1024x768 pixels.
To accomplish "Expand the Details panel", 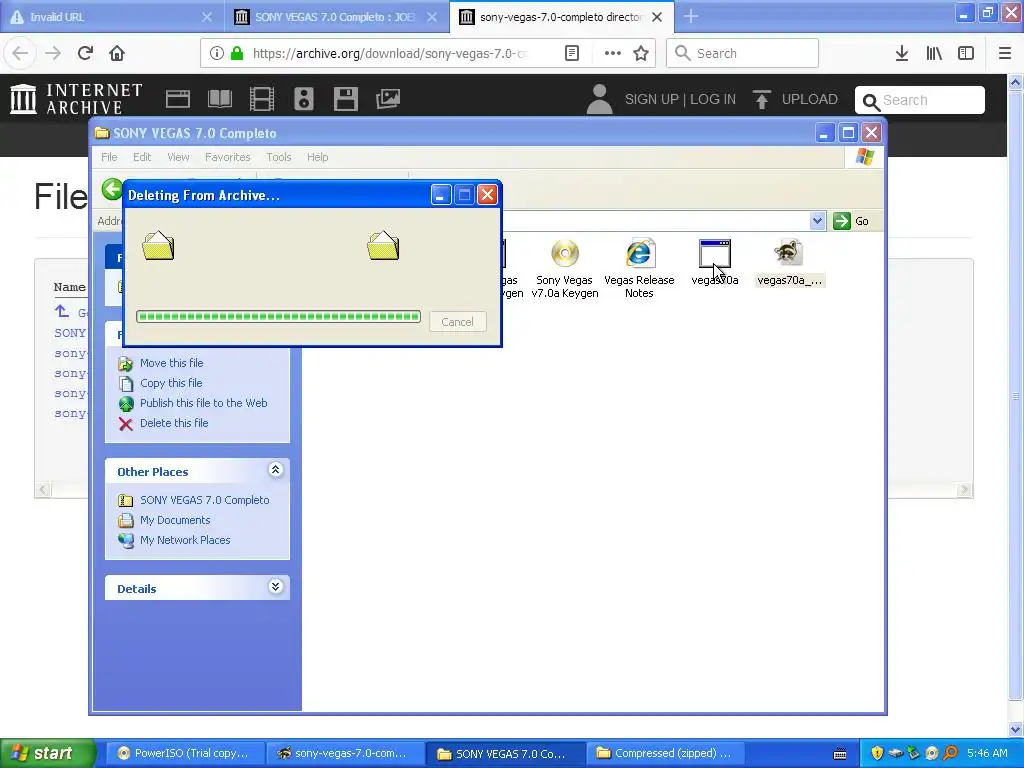I will click(x=276, y=586).
